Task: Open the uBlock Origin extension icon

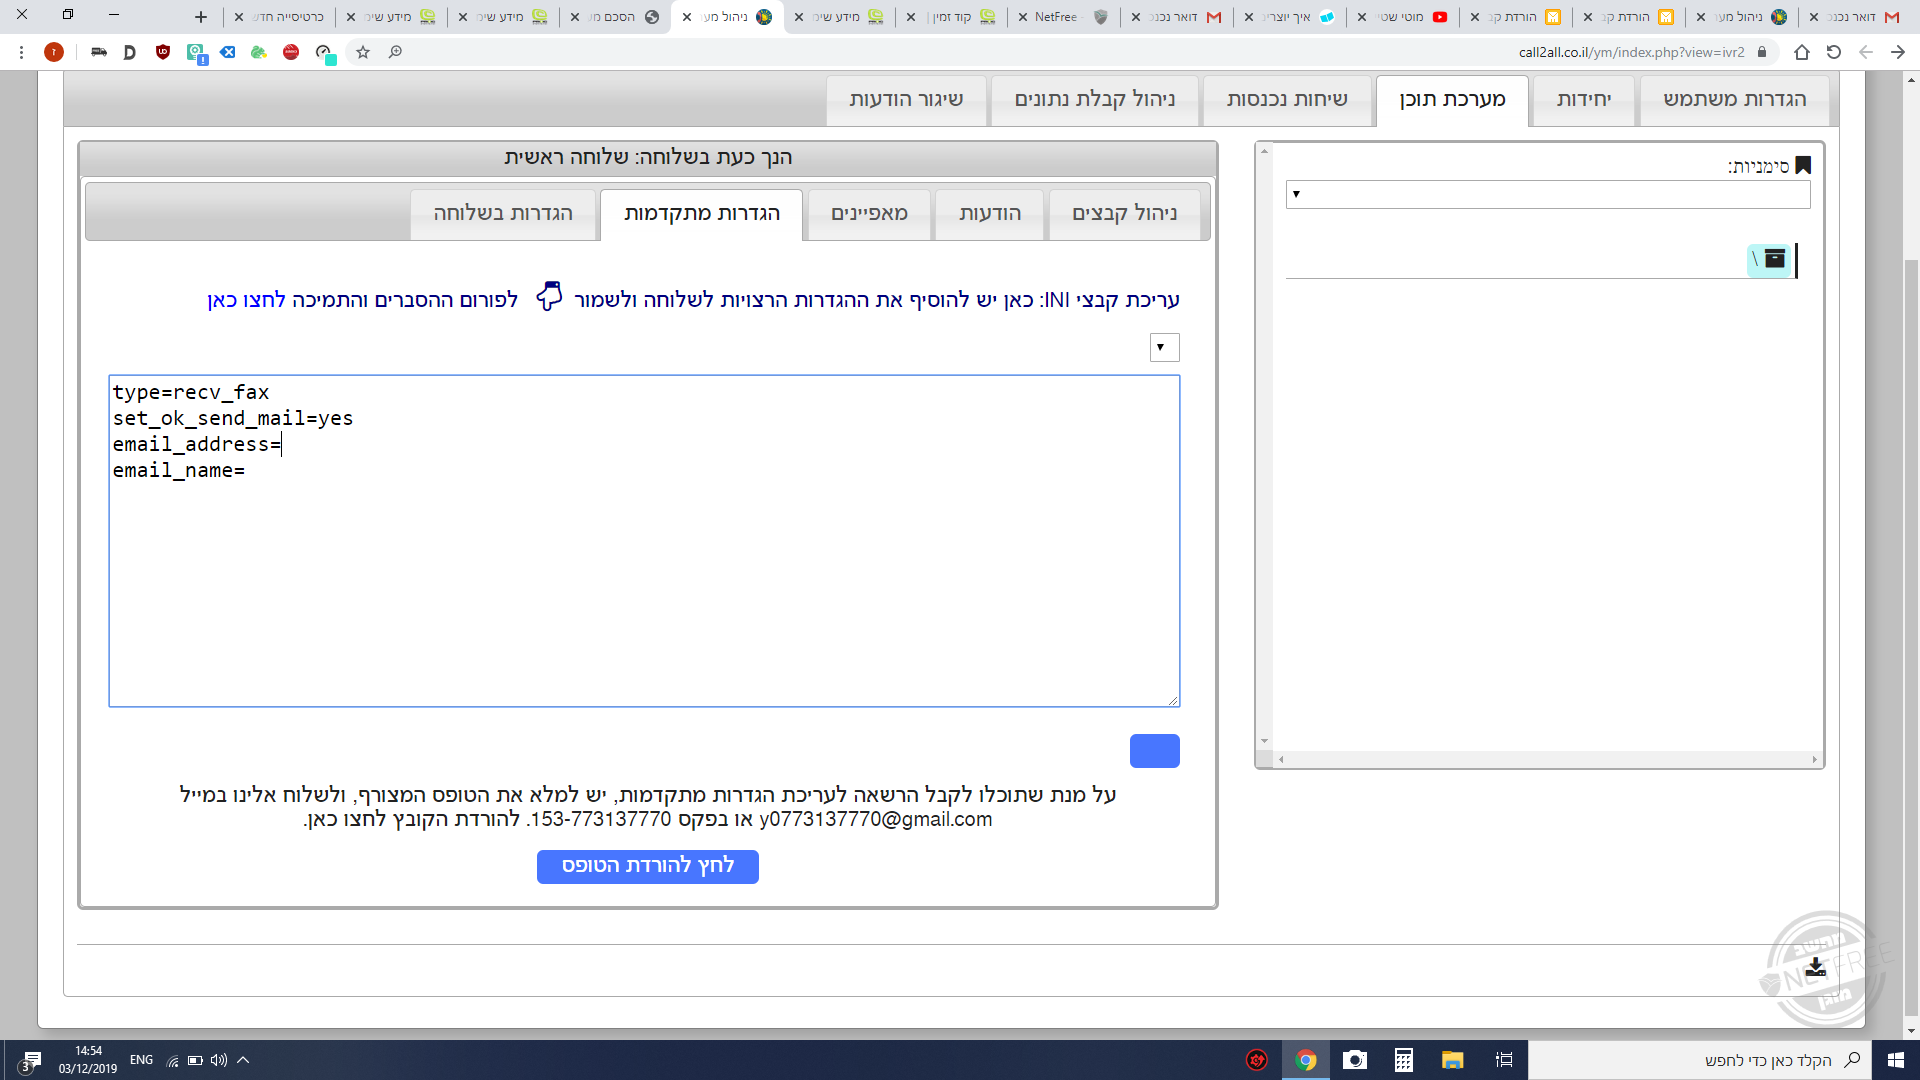Action: click(163, 52)
